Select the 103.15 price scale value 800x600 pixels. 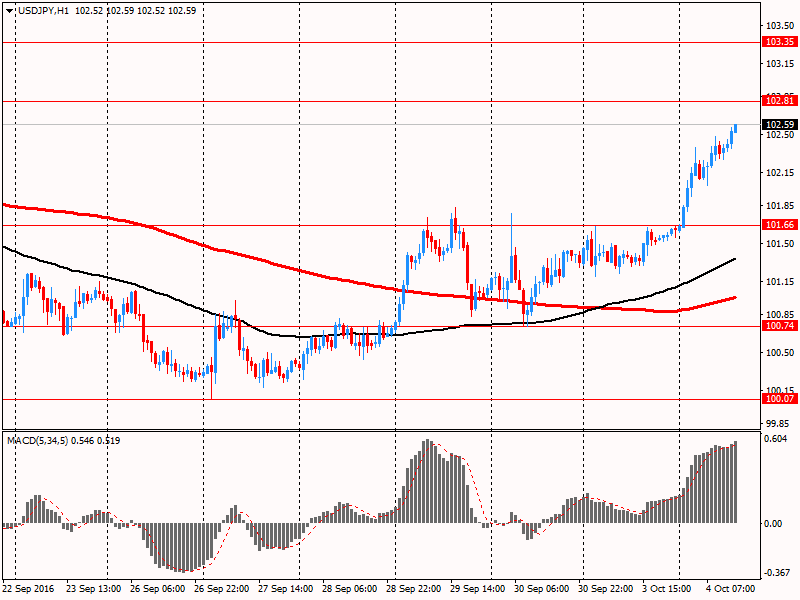coord(780,63)
